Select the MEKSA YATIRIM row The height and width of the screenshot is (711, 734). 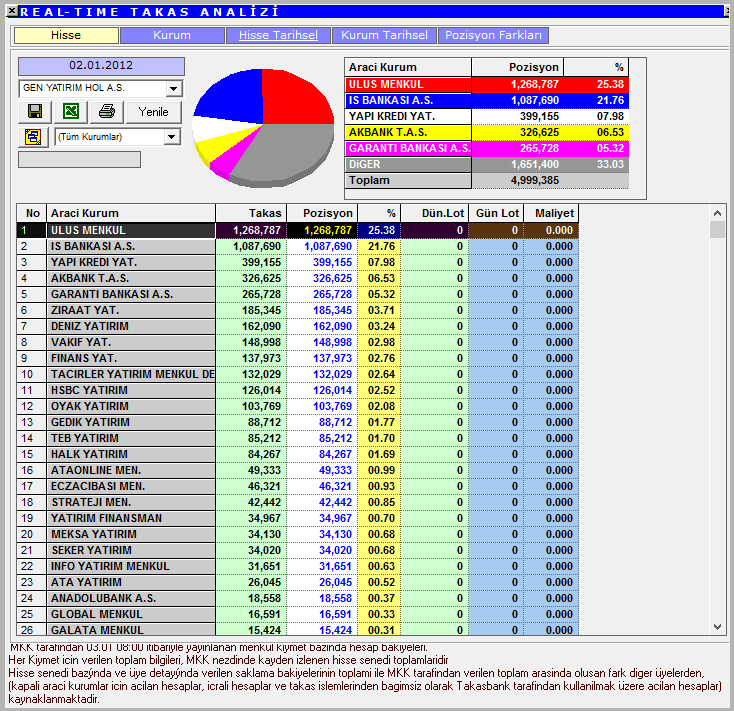pos(298,534)
